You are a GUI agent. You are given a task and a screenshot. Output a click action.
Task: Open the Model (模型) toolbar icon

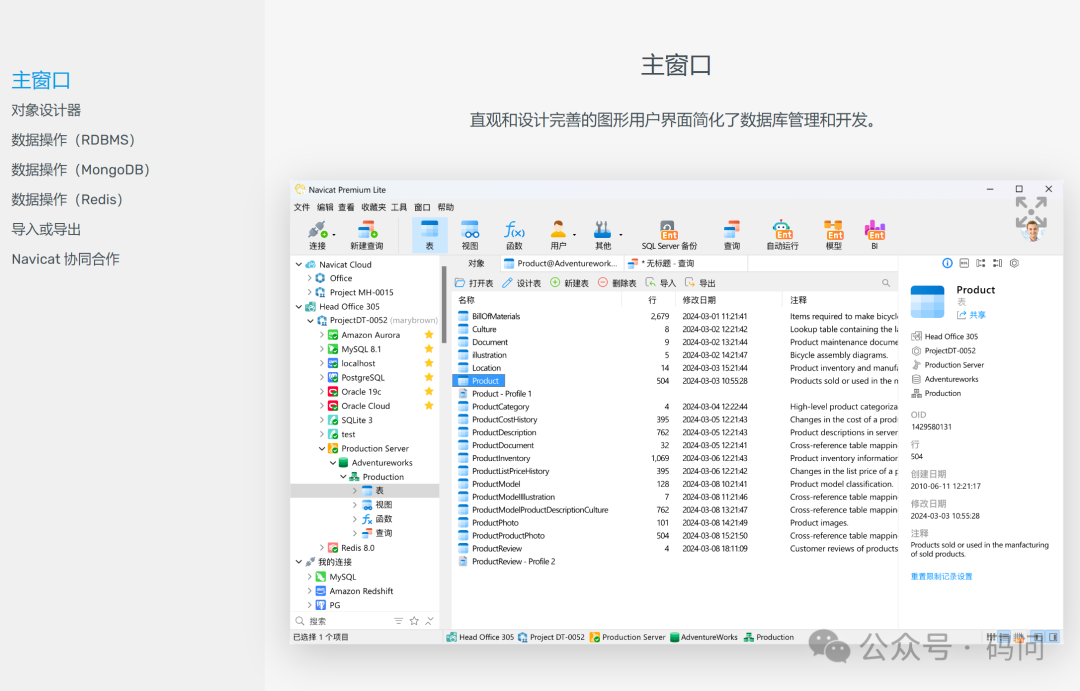tap(833, 235)
